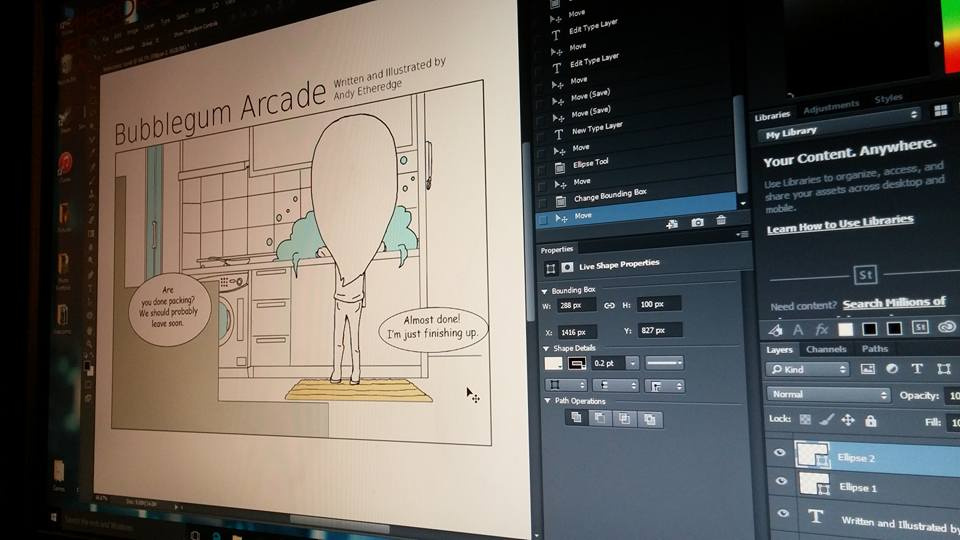Image resolution: width=960 pixels, height=540 pixels.
Task: Open the Normal blend mode dropdown
Action: (828, 394)
